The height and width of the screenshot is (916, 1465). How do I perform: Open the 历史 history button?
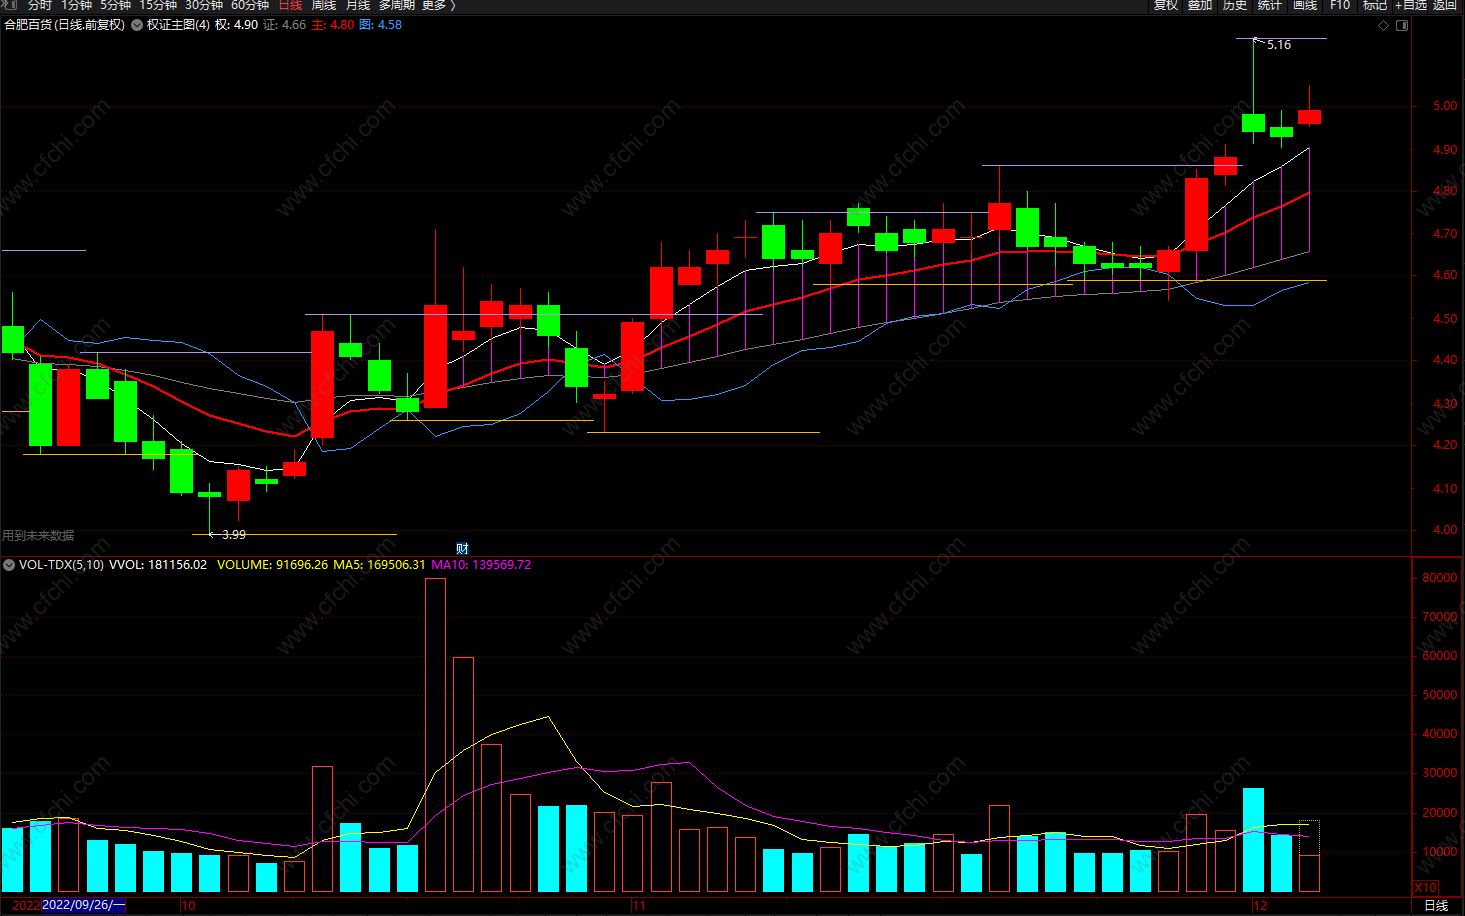[1235, 5]
